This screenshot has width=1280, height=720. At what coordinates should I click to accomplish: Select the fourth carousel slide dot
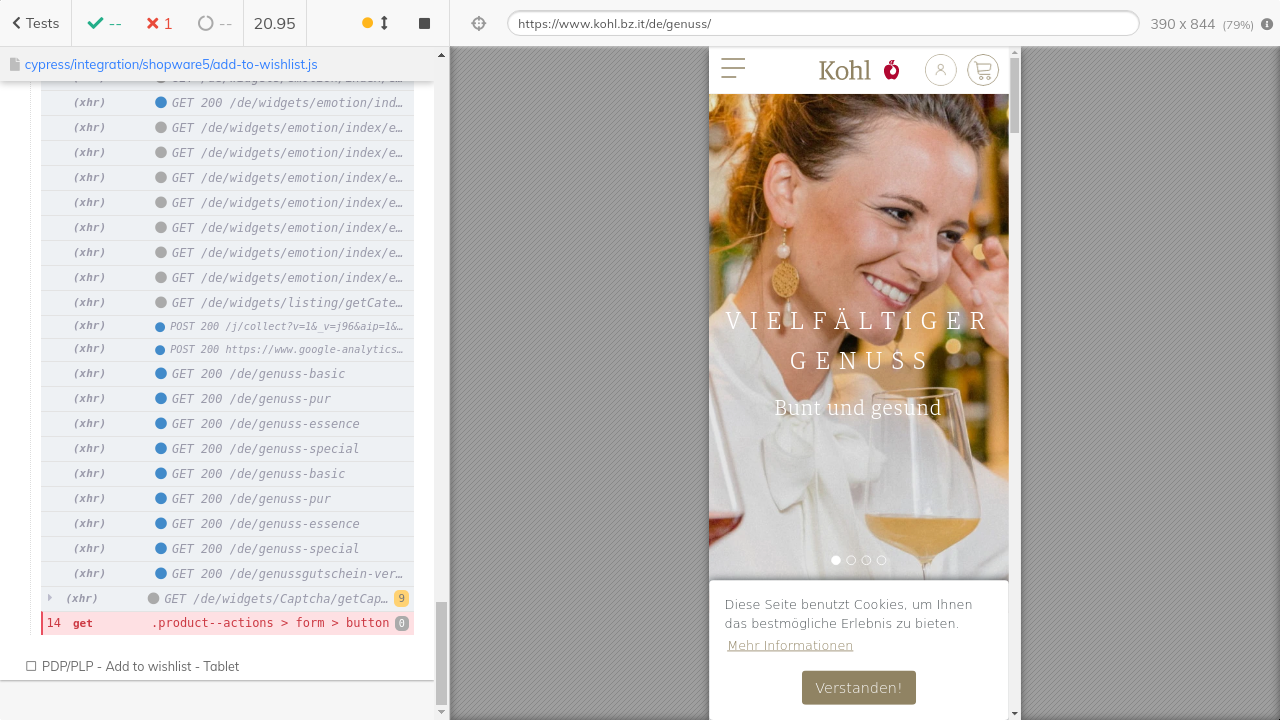click(x=881, y=560)
